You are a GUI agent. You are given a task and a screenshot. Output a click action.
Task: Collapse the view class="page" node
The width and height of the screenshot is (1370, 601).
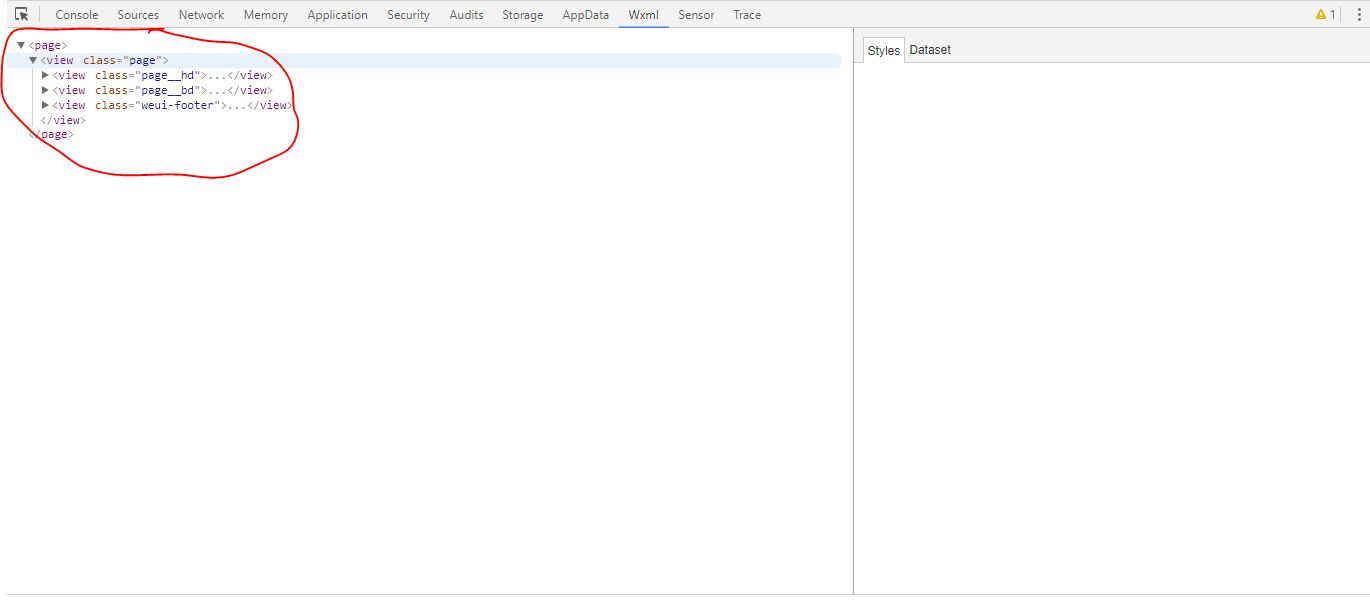(x=33, y=61)
